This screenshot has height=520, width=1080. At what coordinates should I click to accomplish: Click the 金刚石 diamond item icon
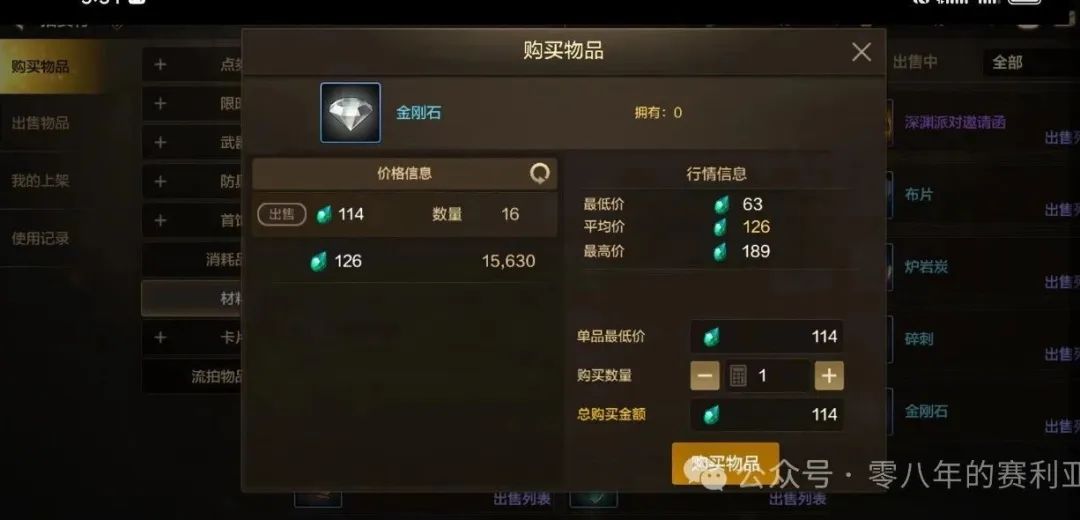click(x=350, y=112)
